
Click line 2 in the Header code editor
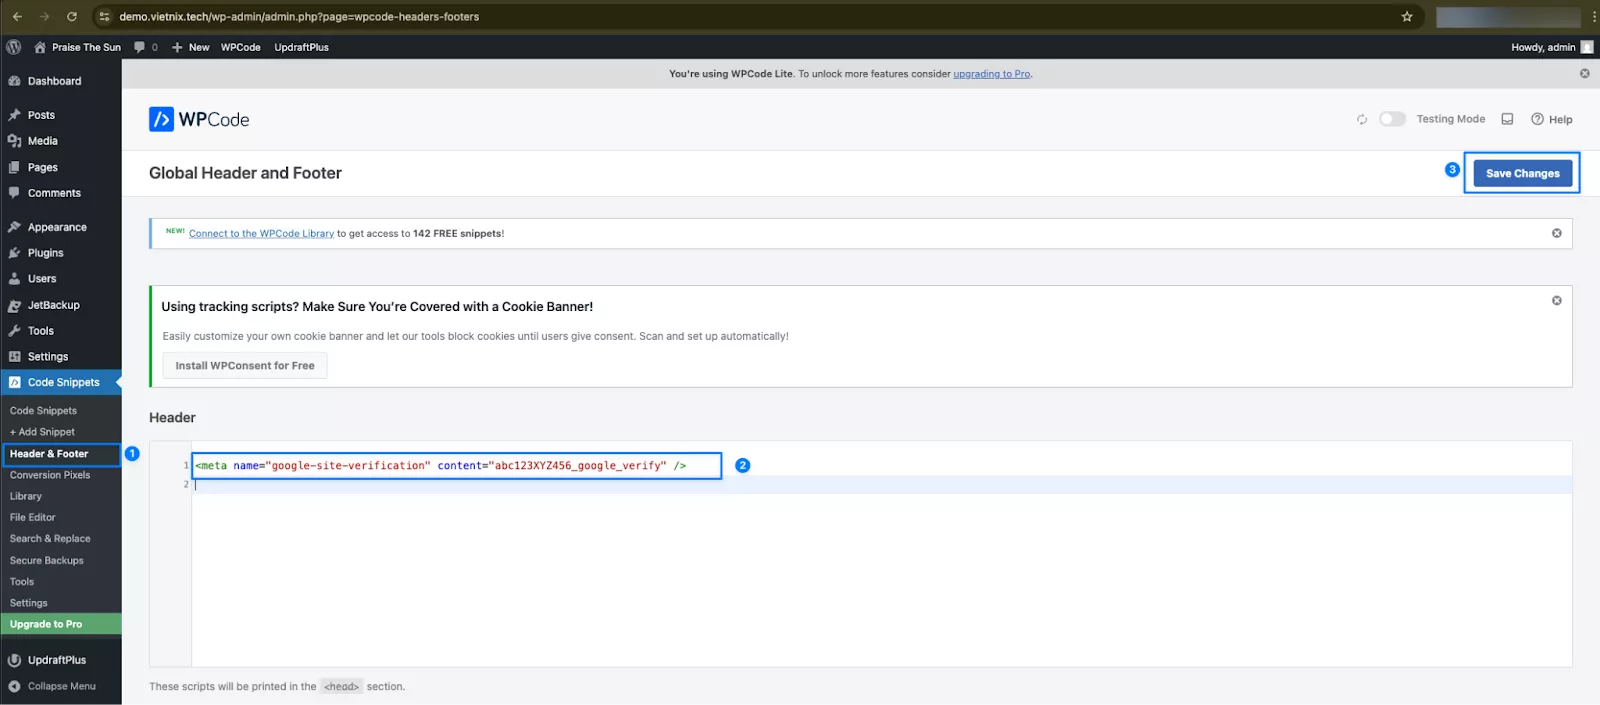881,484
